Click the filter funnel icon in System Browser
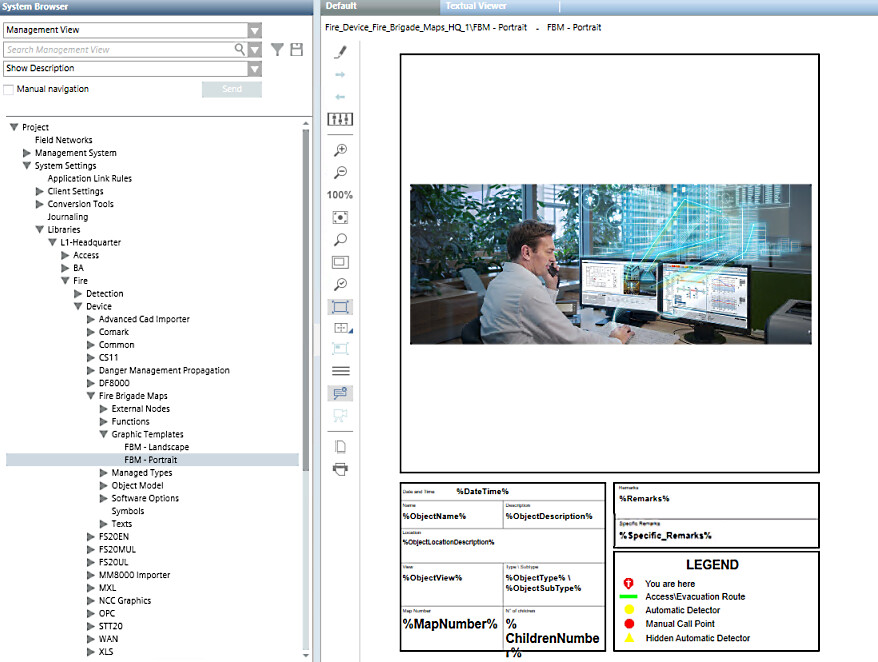 click(x=278, y=49)
